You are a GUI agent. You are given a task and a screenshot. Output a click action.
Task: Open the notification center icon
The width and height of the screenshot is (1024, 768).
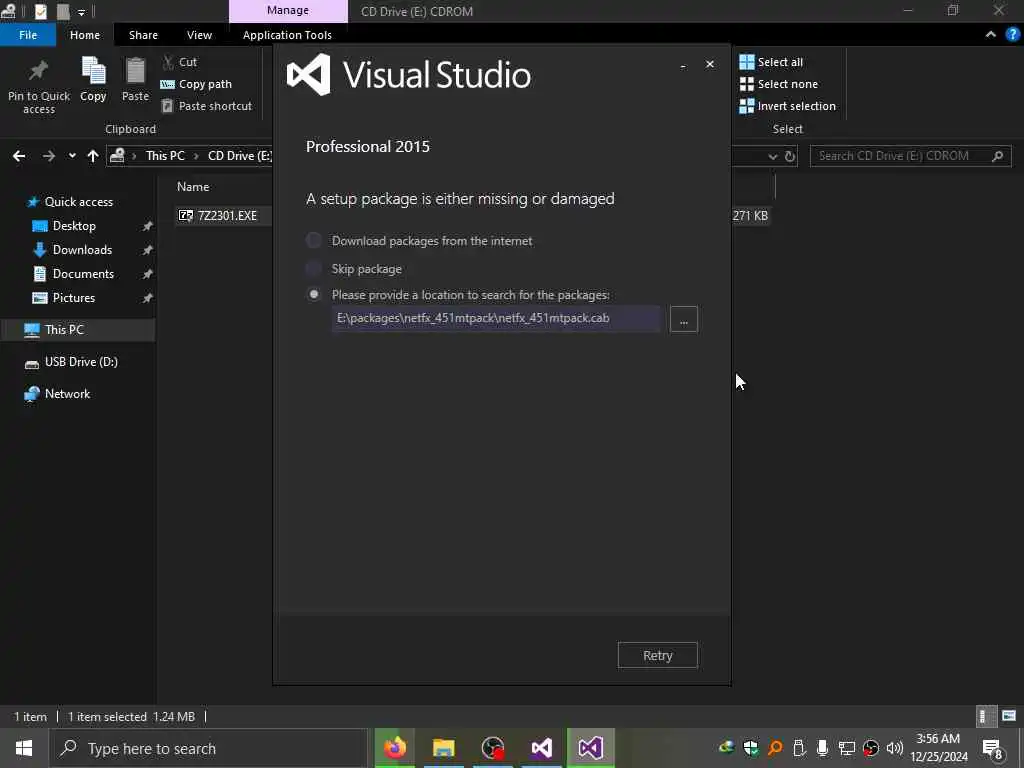[x=993, y=748]
